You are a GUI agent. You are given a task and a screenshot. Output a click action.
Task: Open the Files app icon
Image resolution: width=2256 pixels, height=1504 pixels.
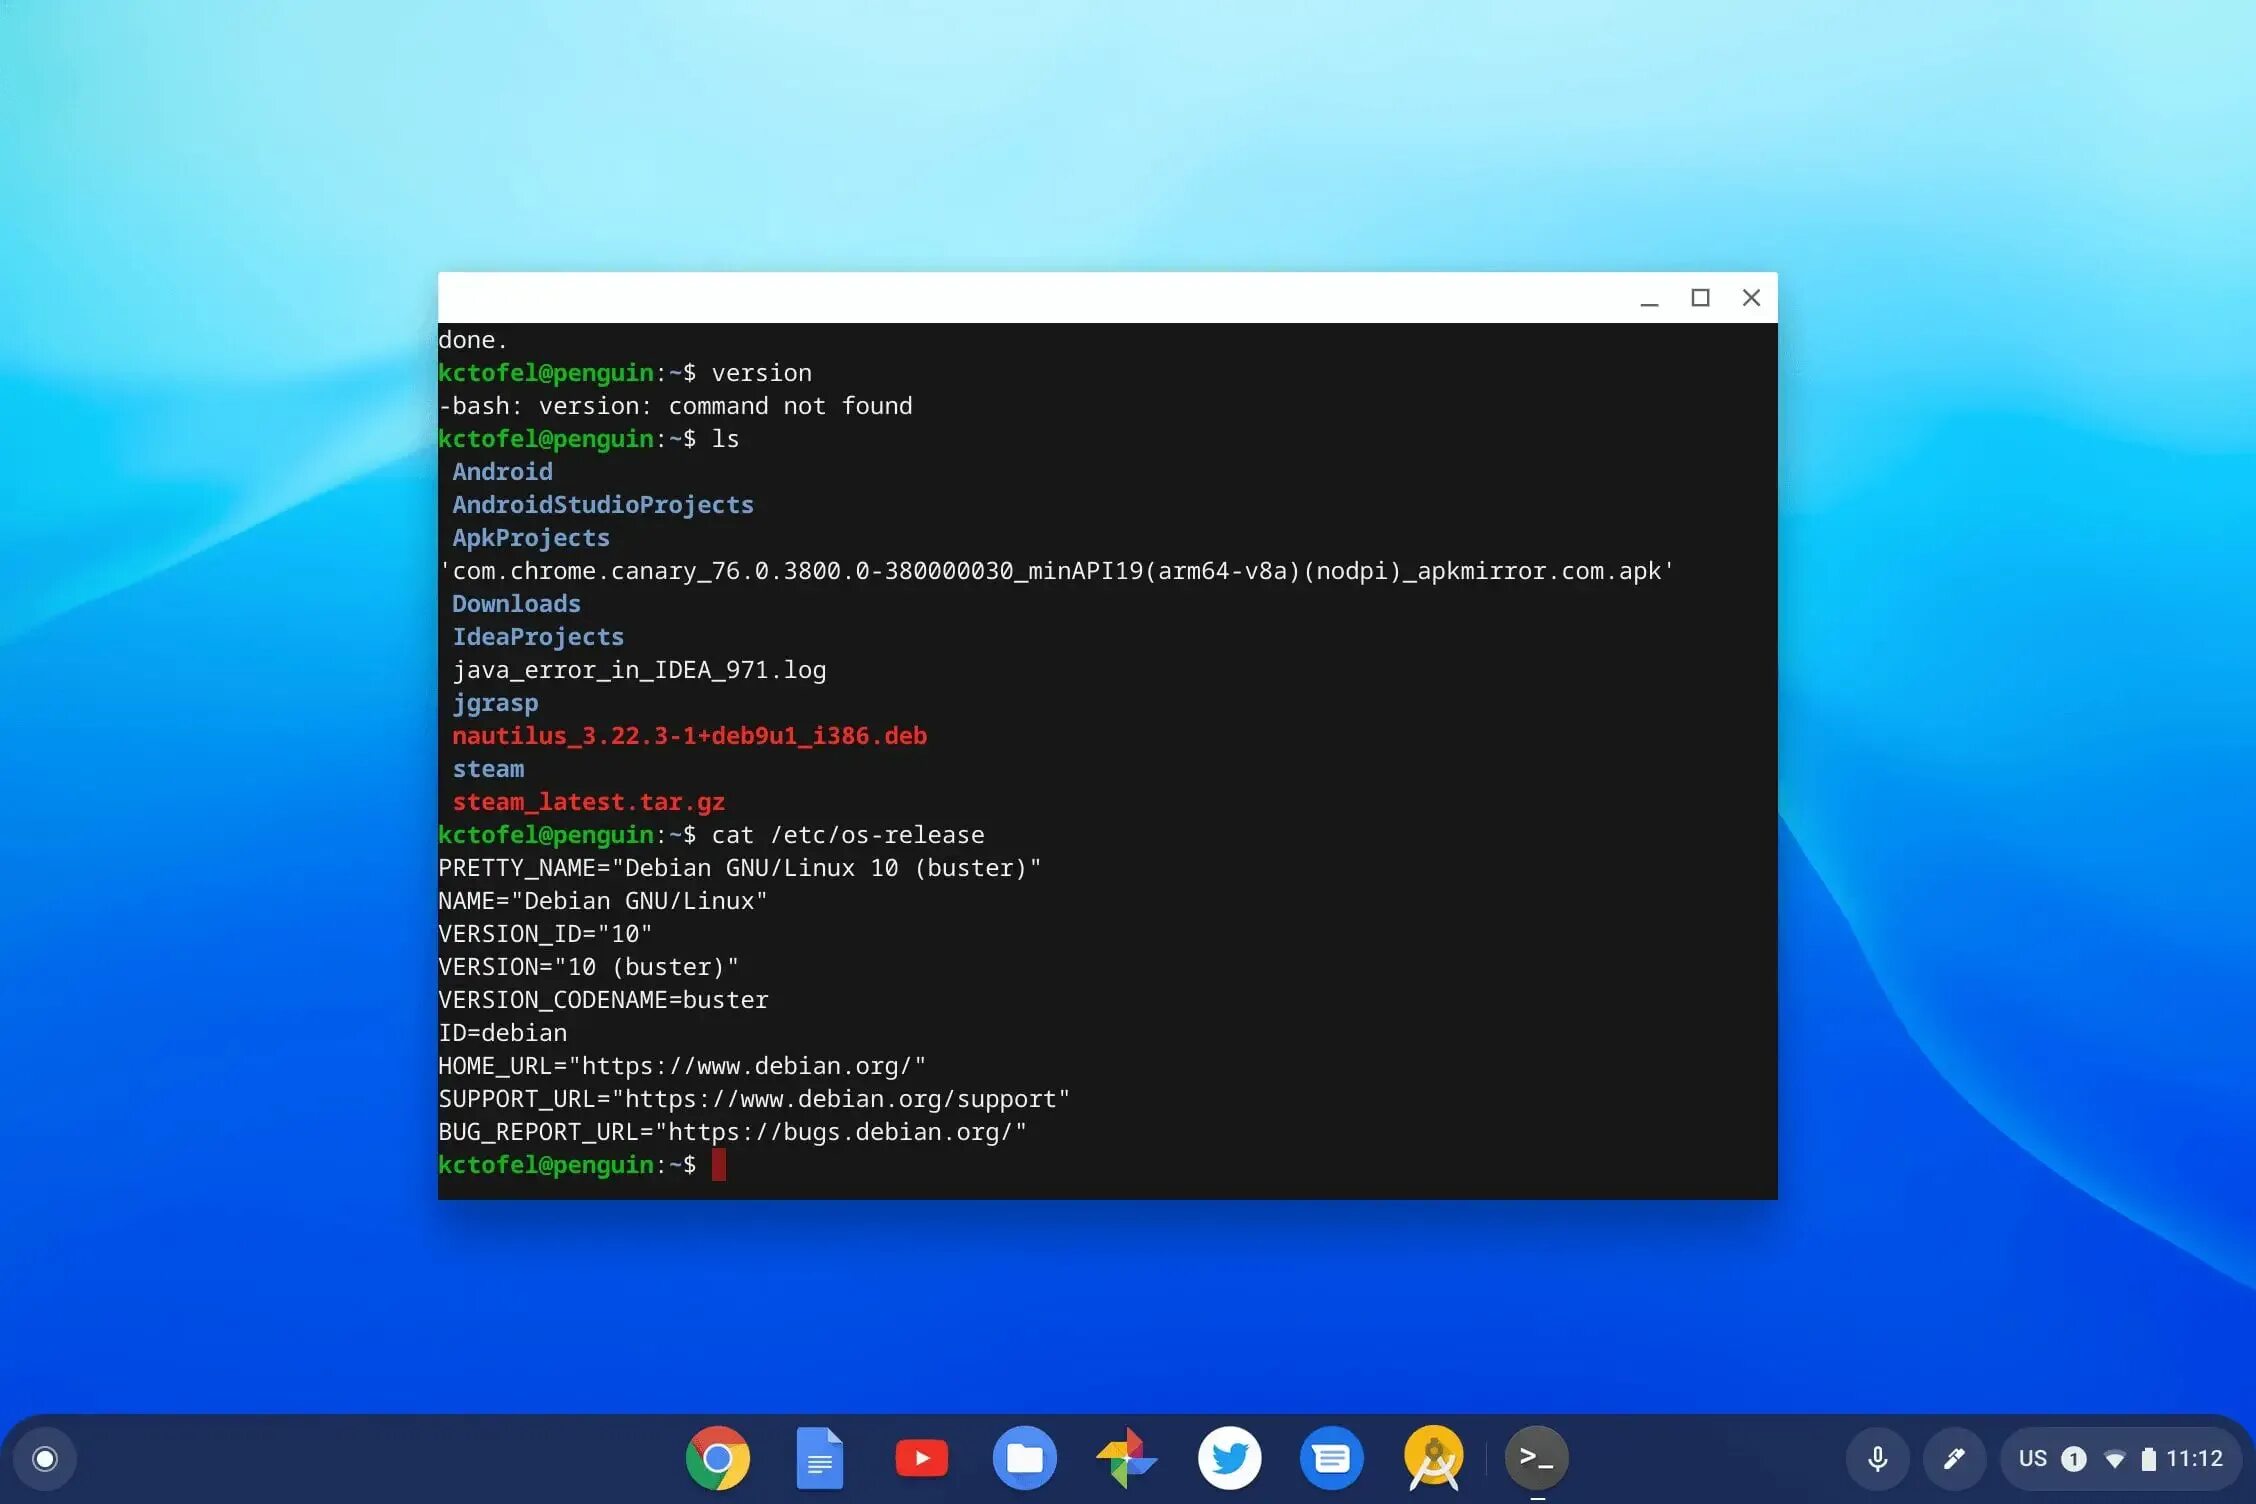[1024, 1458]
